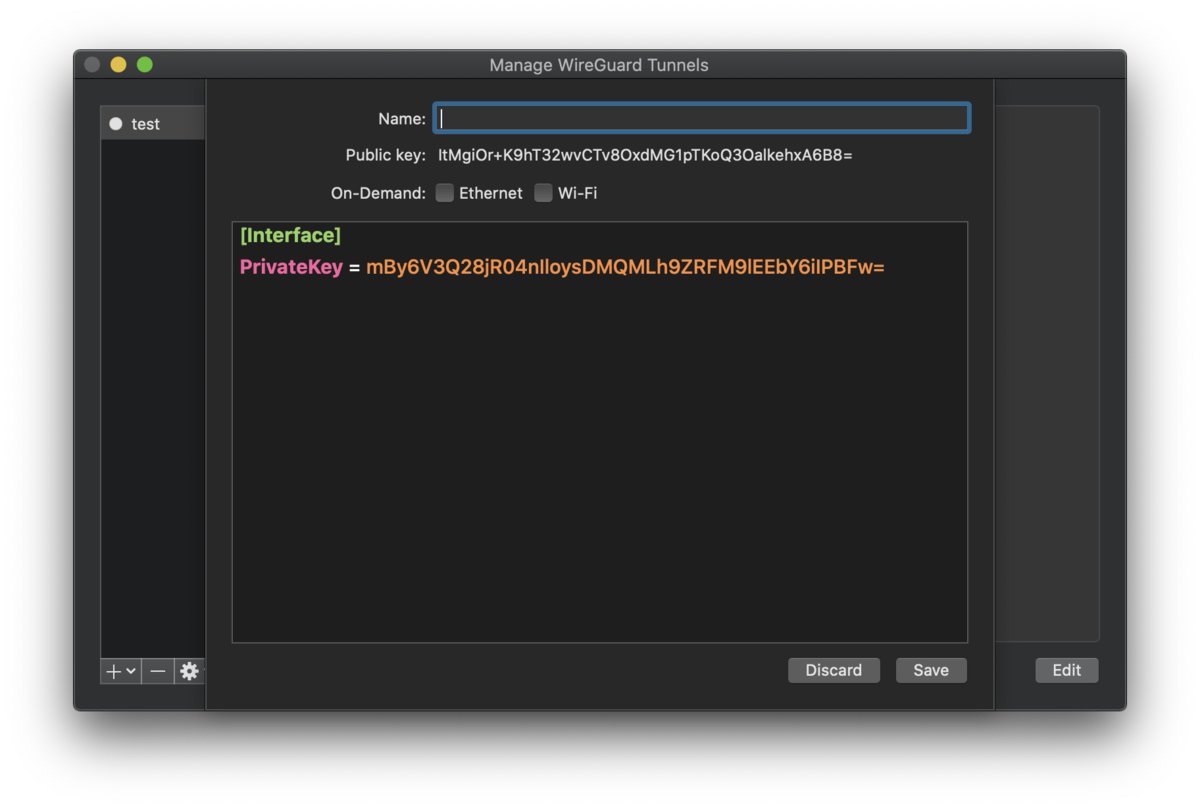Remove tunnel with minus button

[x=157, y=671]
